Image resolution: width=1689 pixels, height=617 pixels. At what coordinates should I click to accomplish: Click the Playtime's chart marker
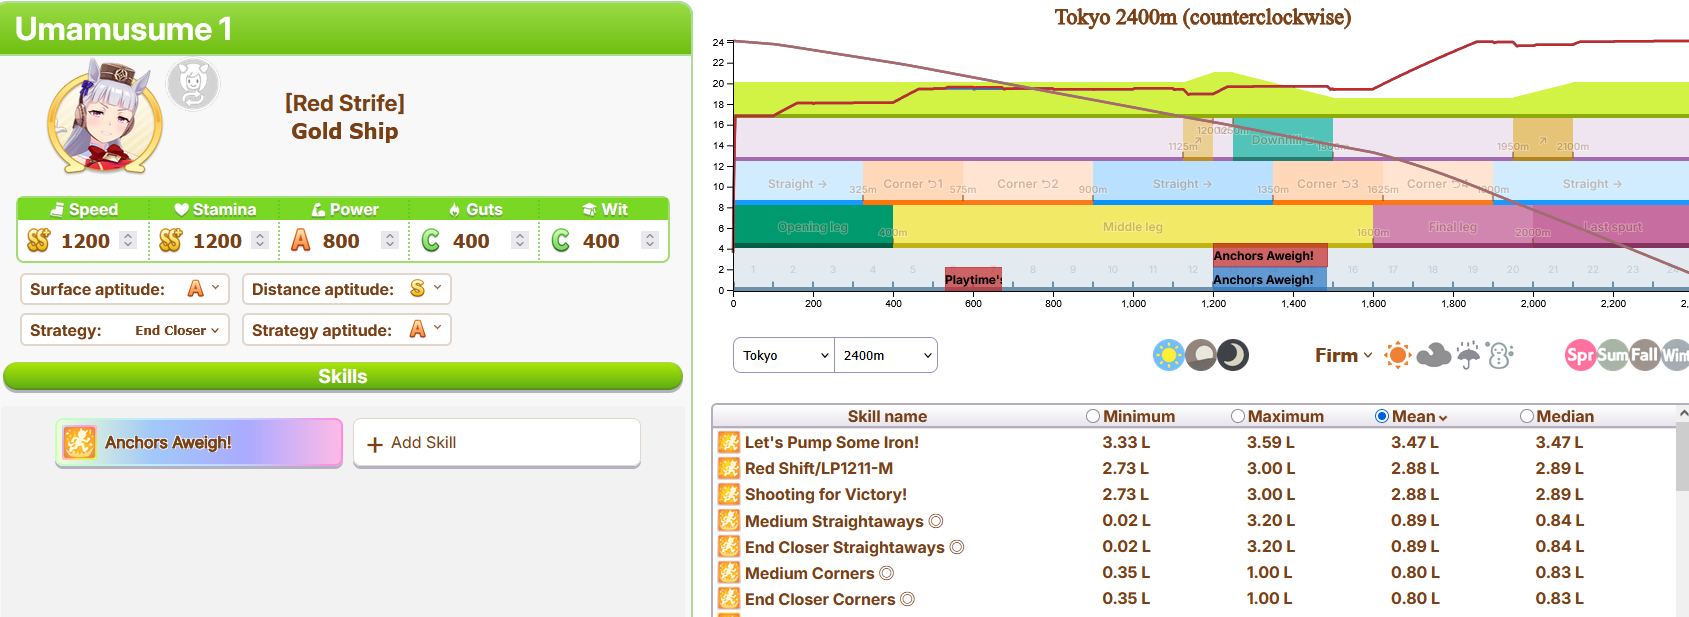click(x=973, y=280)
